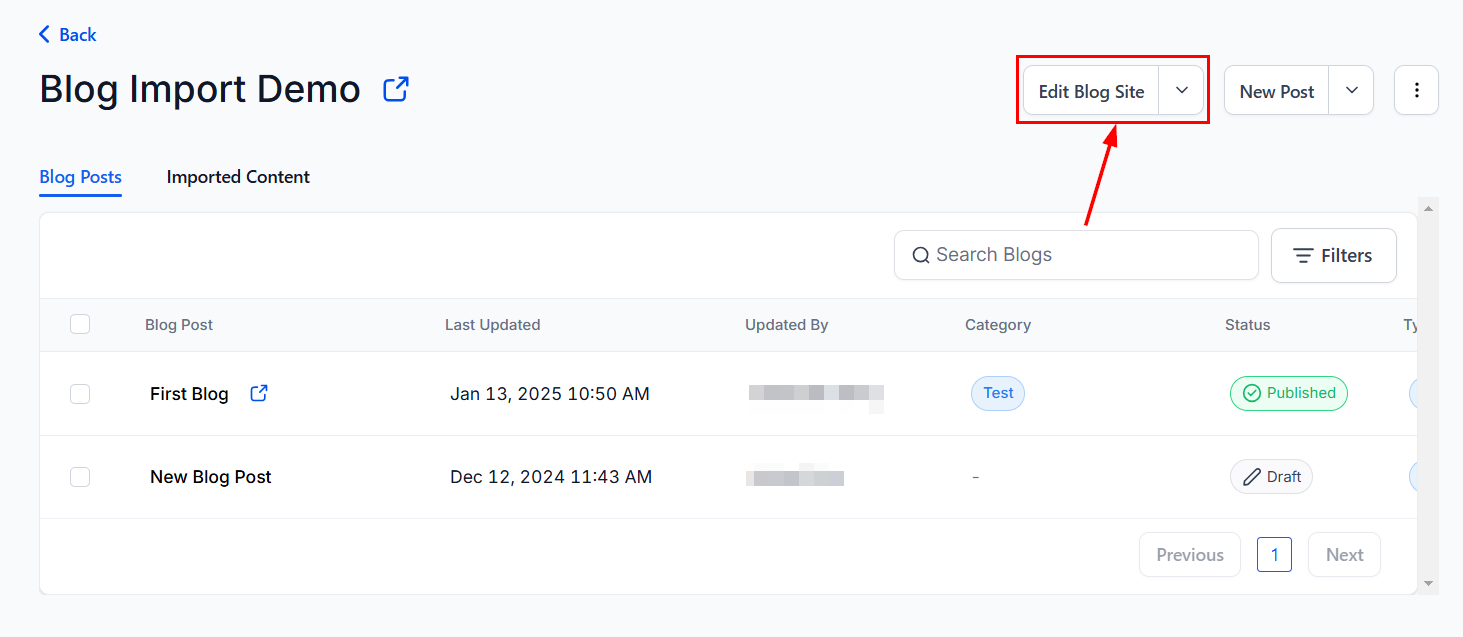Viewport: 1463px width, 637px height.
Task: Click the Jan 13, 2025 10:50 AM date
Action: (x=550, y=394)
